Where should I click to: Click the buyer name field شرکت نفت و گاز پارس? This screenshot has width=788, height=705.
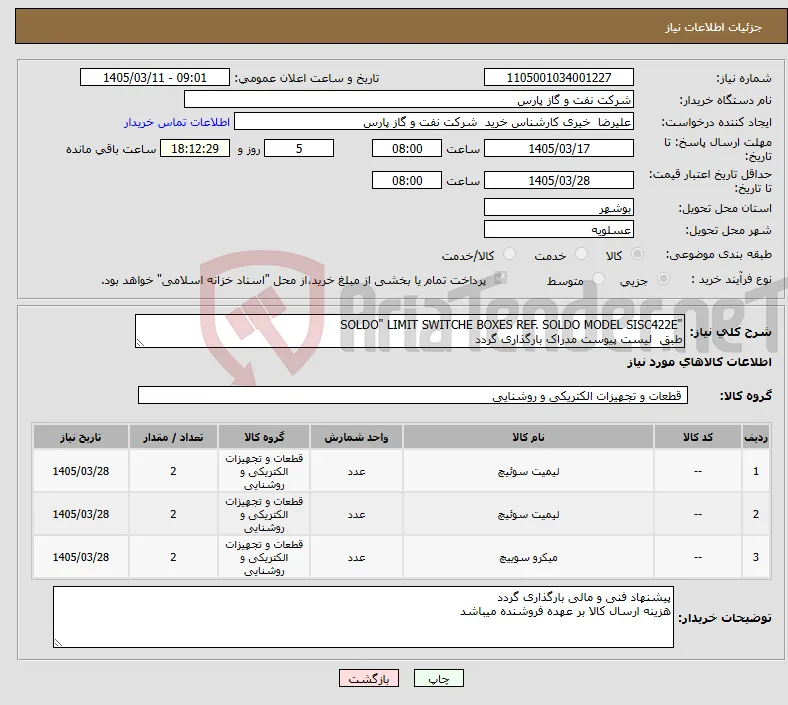pos(409,99)
